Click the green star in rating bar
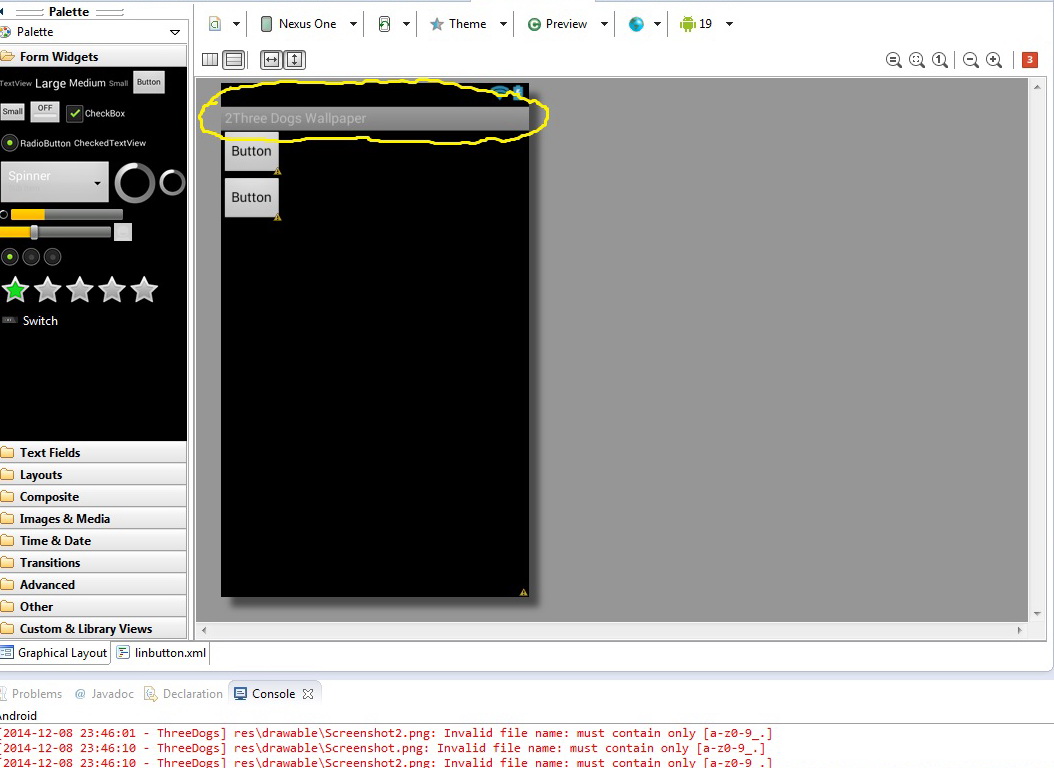This screenshot has height=768, width=1054. click(15, 290)
